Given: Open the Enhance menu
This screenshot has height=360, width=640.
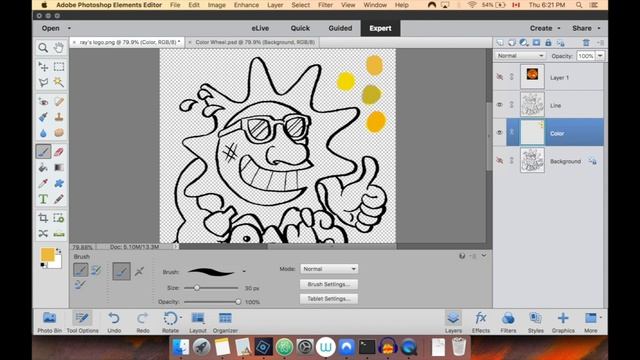Looking at the screenshot, I should tap(246, 5).
